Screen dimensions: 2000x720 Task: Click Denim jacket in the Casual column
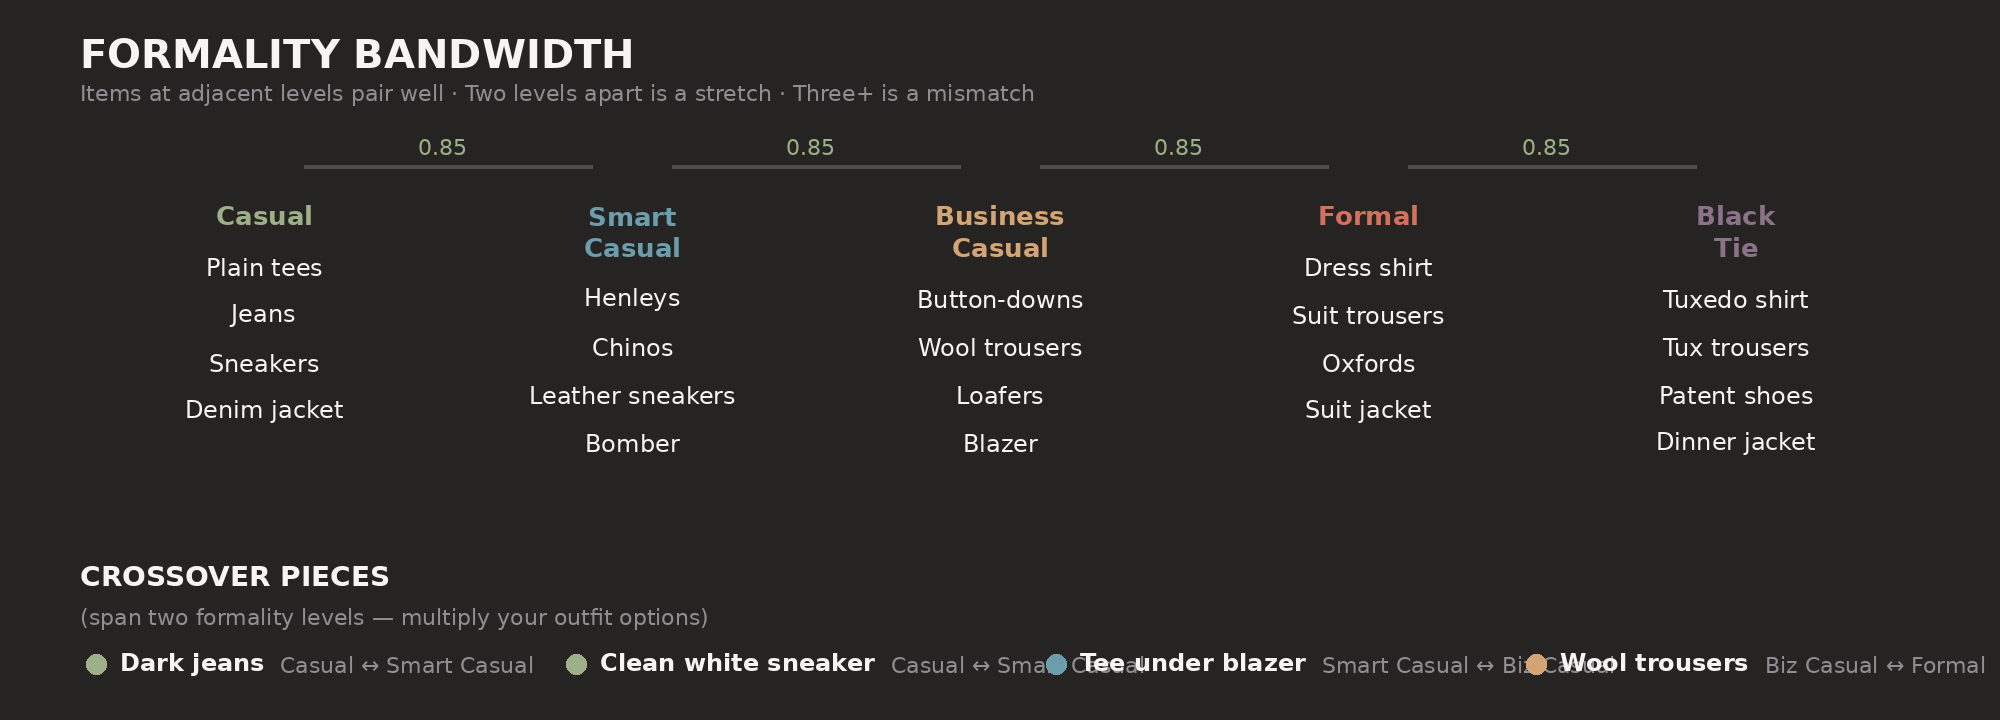pyautogui.click(x=264, y=410)
